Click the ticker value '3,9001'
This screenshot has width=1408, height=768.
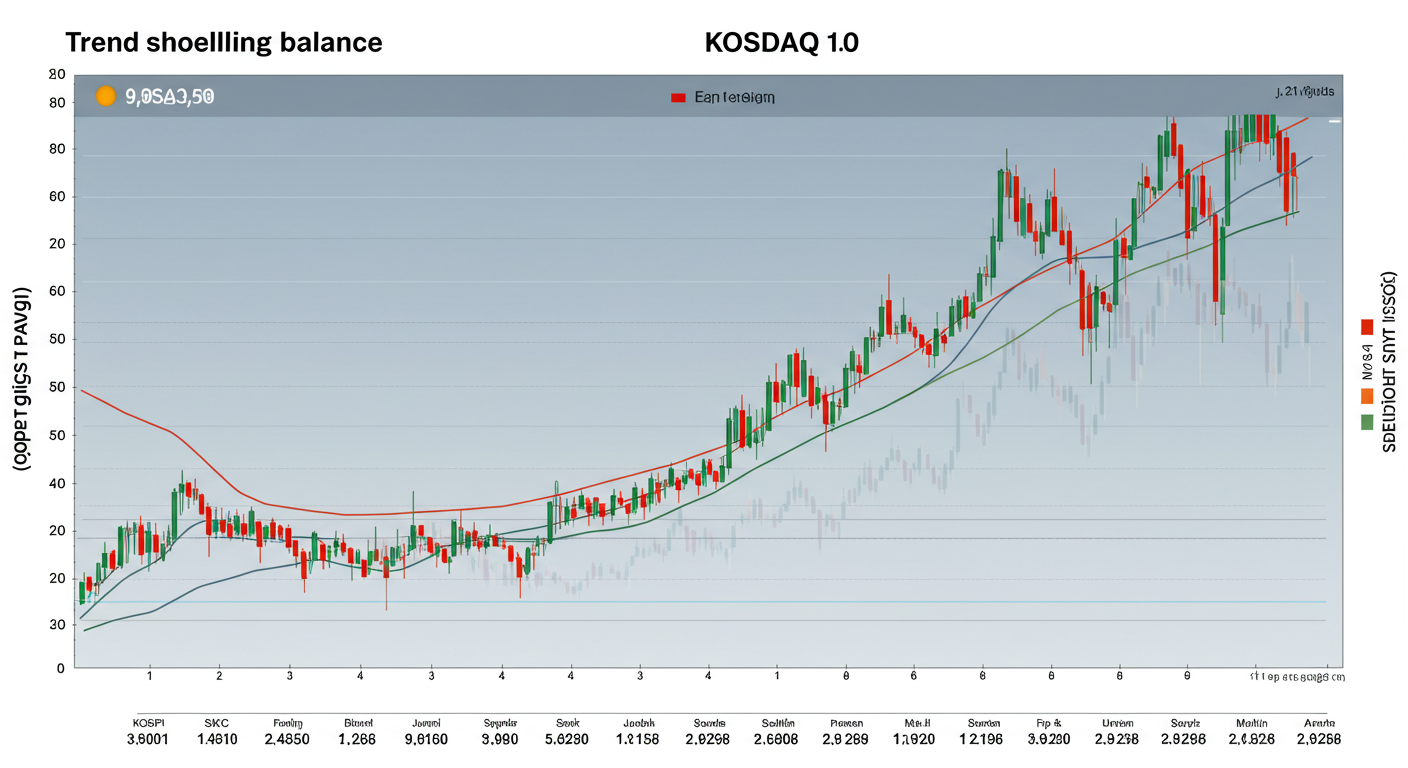pos(148,741)
